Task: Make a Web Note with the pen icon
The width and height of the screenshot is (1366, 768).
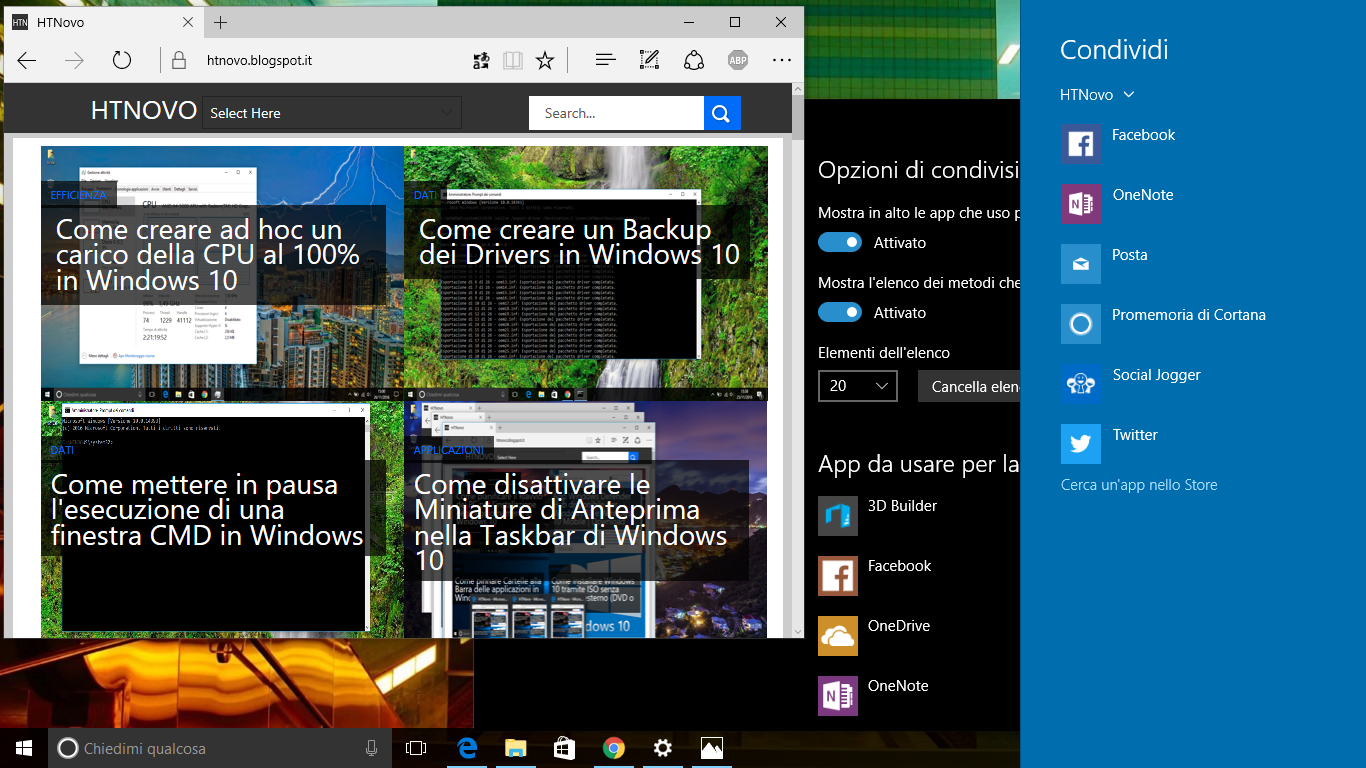Action: point(649,60)
